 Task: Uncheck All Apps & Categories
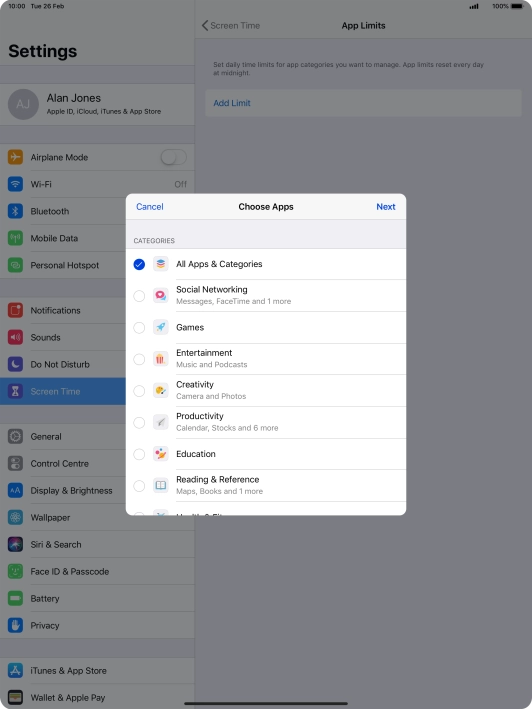(139, 264)
